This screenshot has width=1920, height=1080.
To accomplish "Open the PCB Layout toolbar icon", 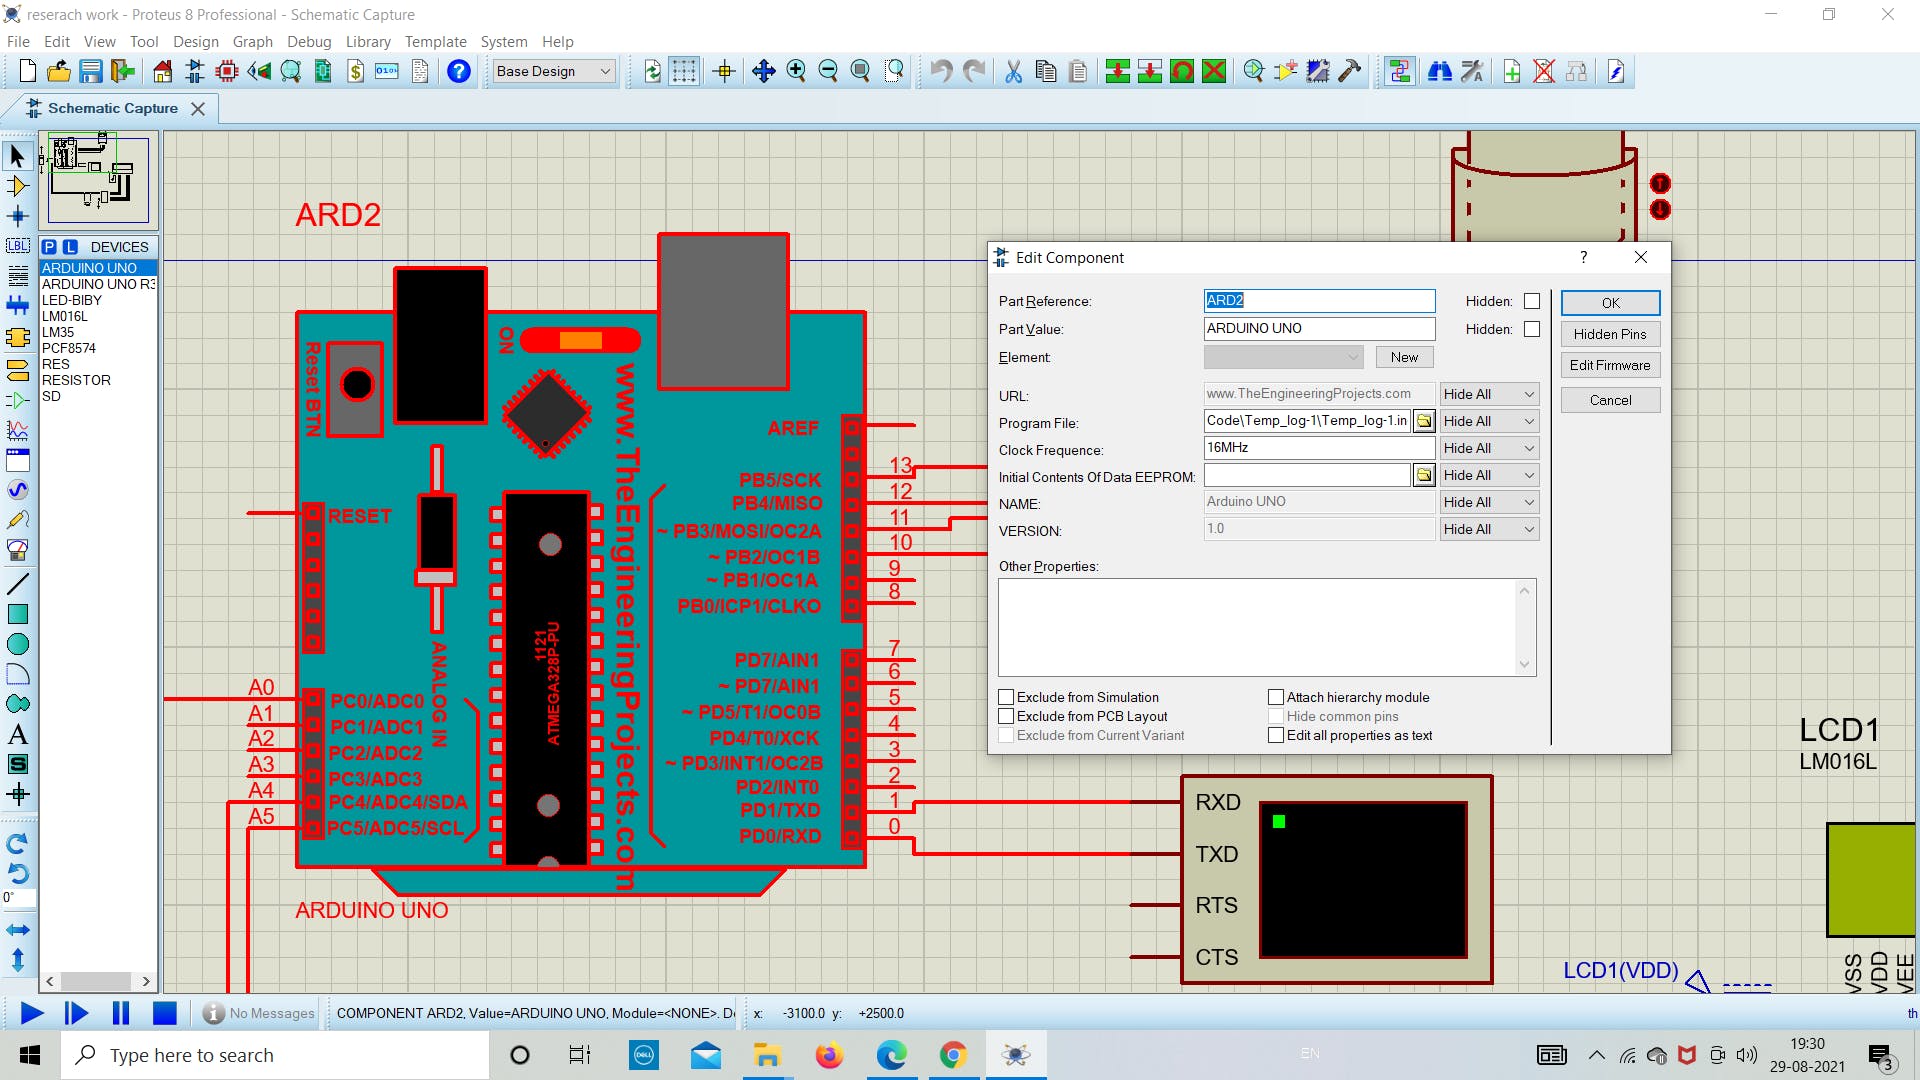I will 227,71.
